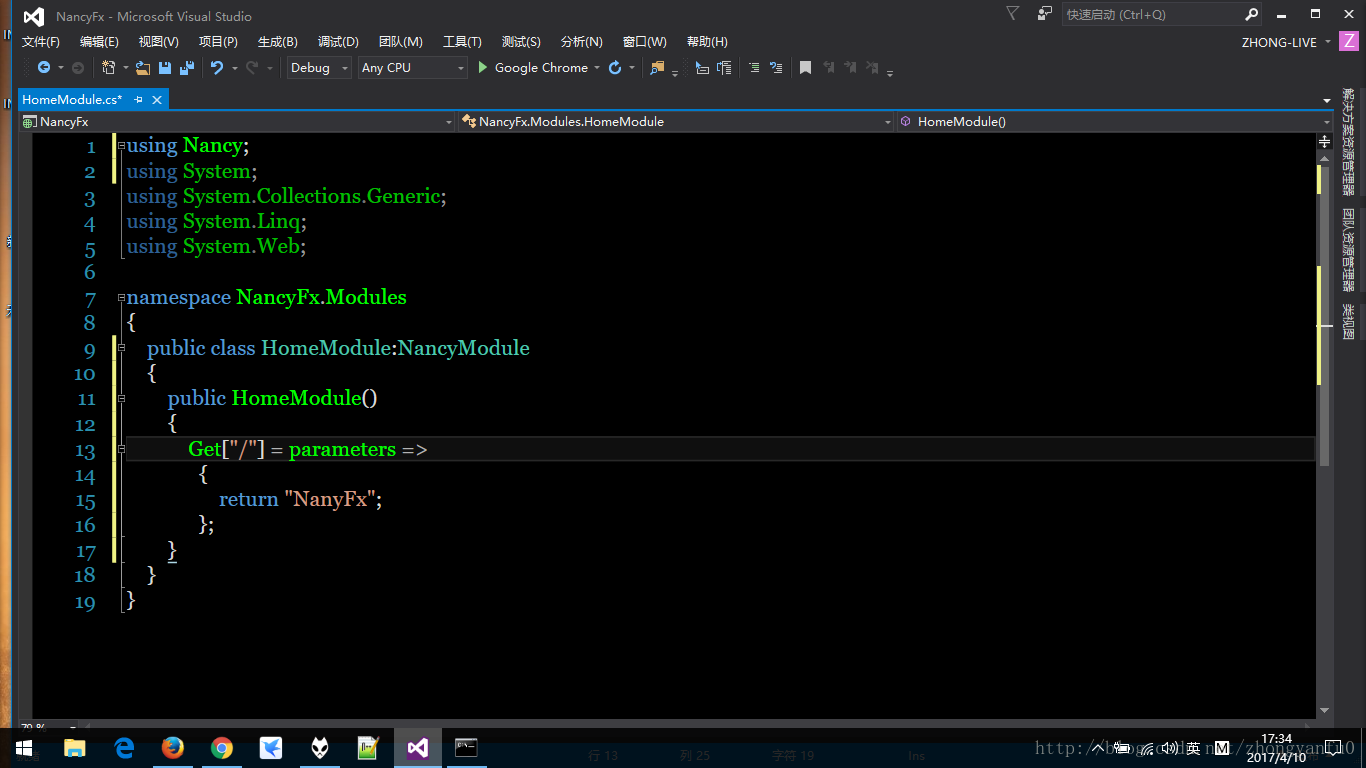The height and width of the screenshot is (768, 1366).
Task: Click the Clear all bookmarks icon
Action: point(872,68)
